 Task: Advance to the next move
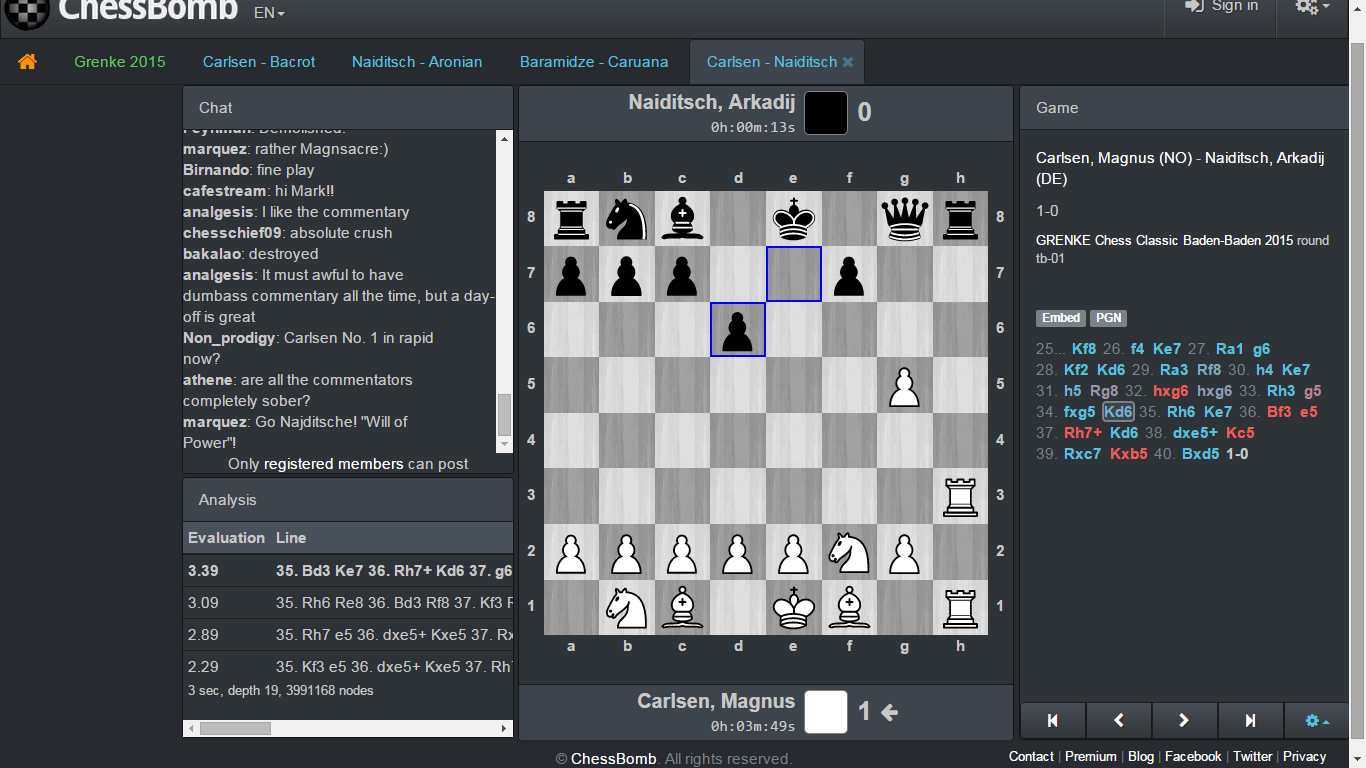pos(1184,720)
